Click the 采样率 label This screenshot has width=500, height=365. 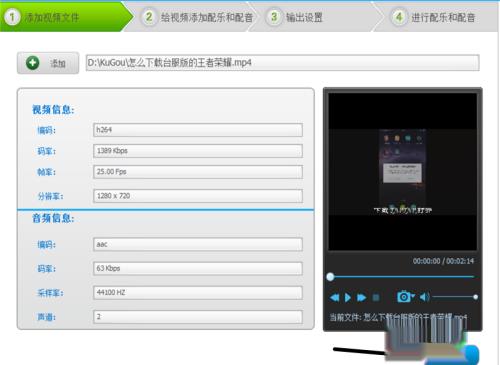50,293
